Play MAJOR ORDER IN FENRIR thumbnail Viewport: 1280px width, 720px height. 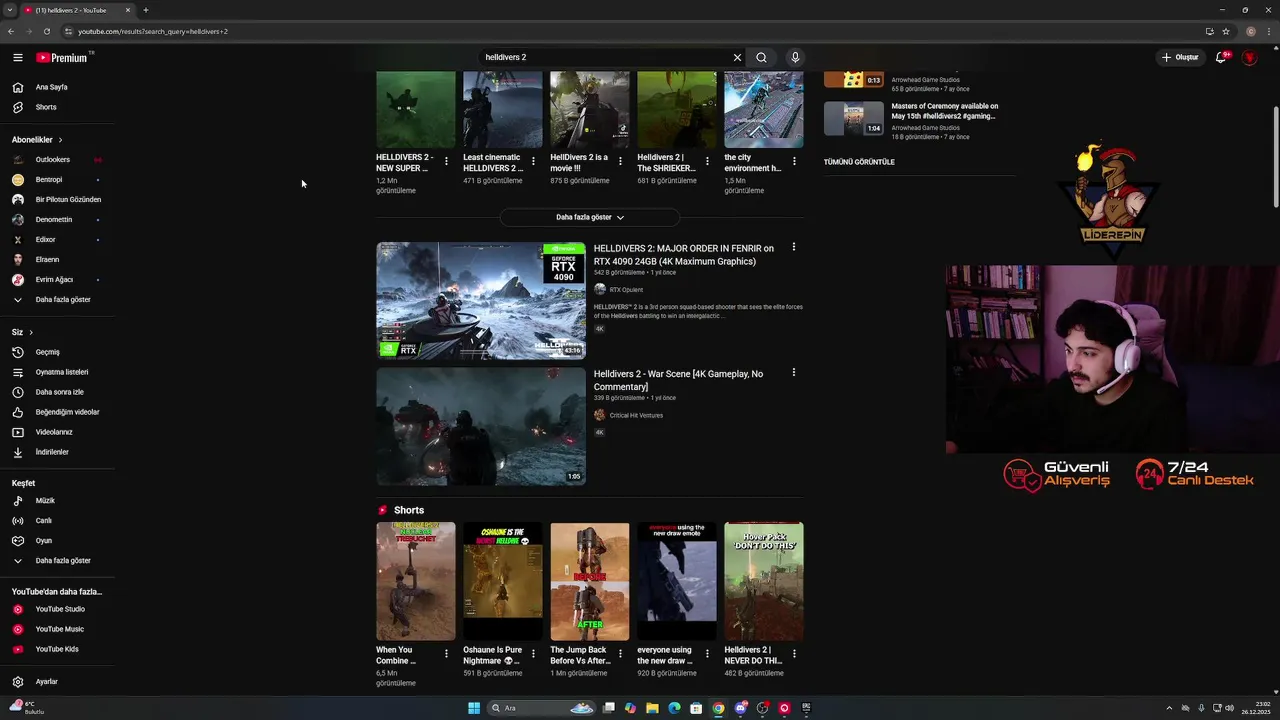click(481, 300)
